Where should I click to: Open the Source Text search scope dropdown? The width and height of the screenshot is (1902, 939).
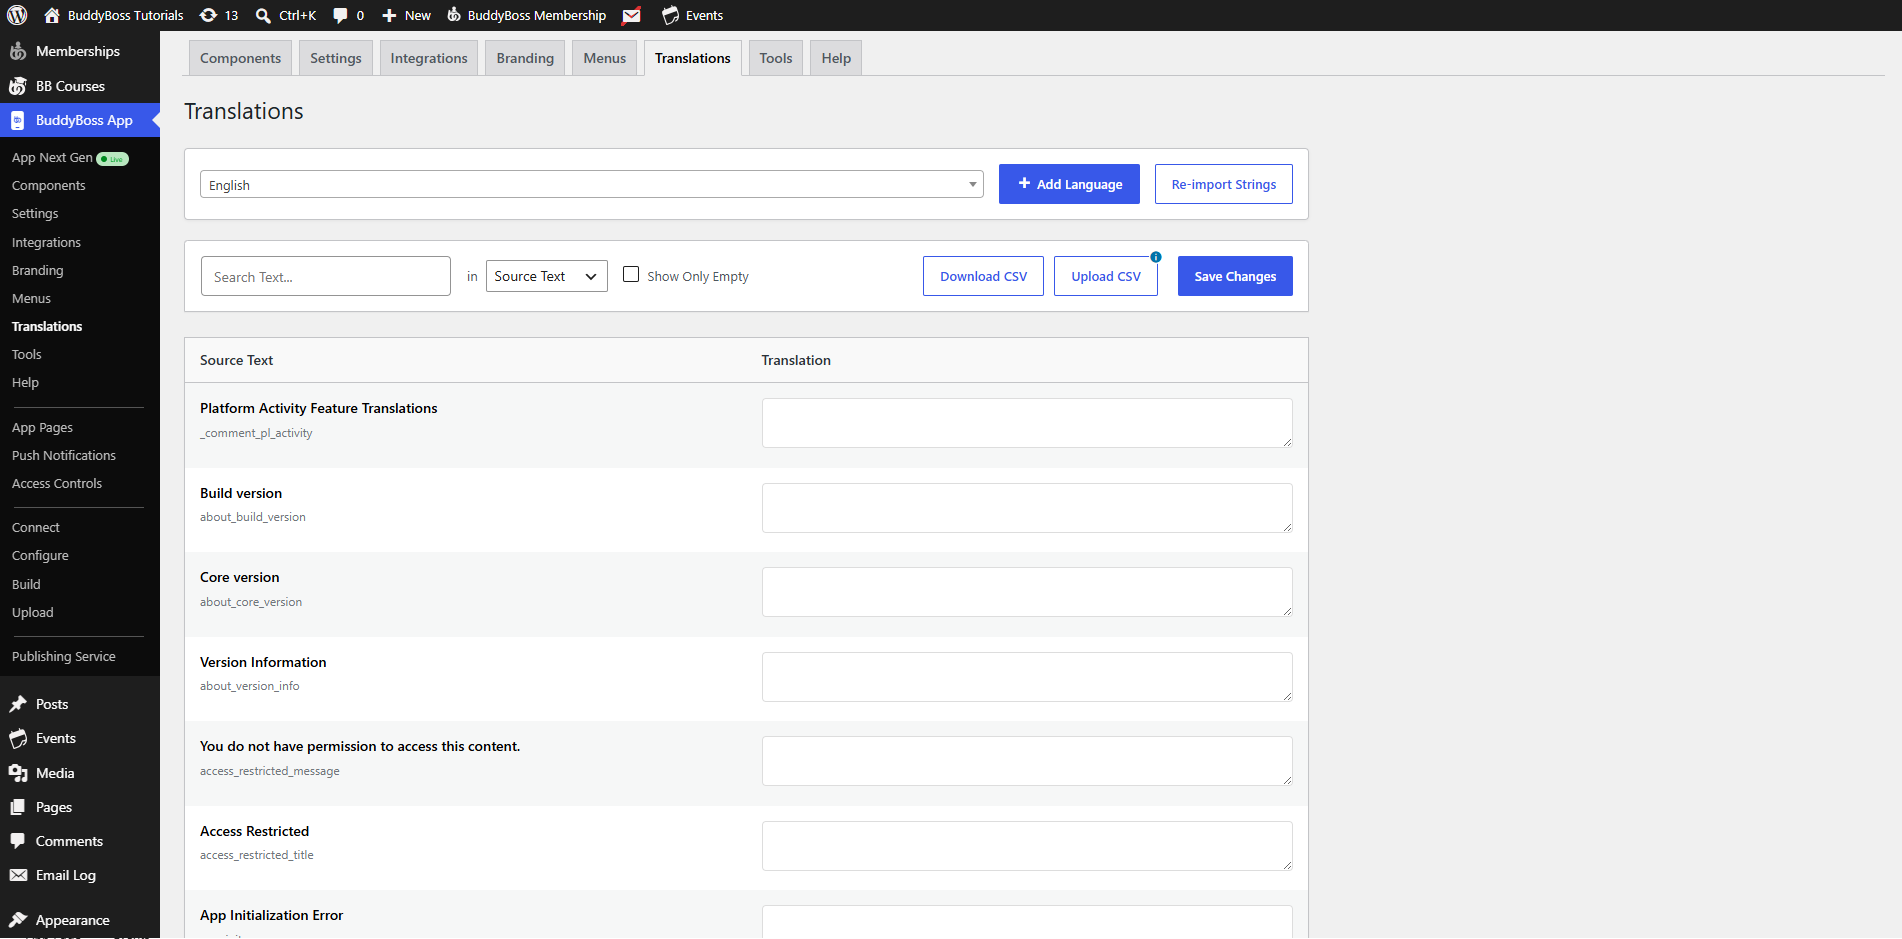[547, 276]
